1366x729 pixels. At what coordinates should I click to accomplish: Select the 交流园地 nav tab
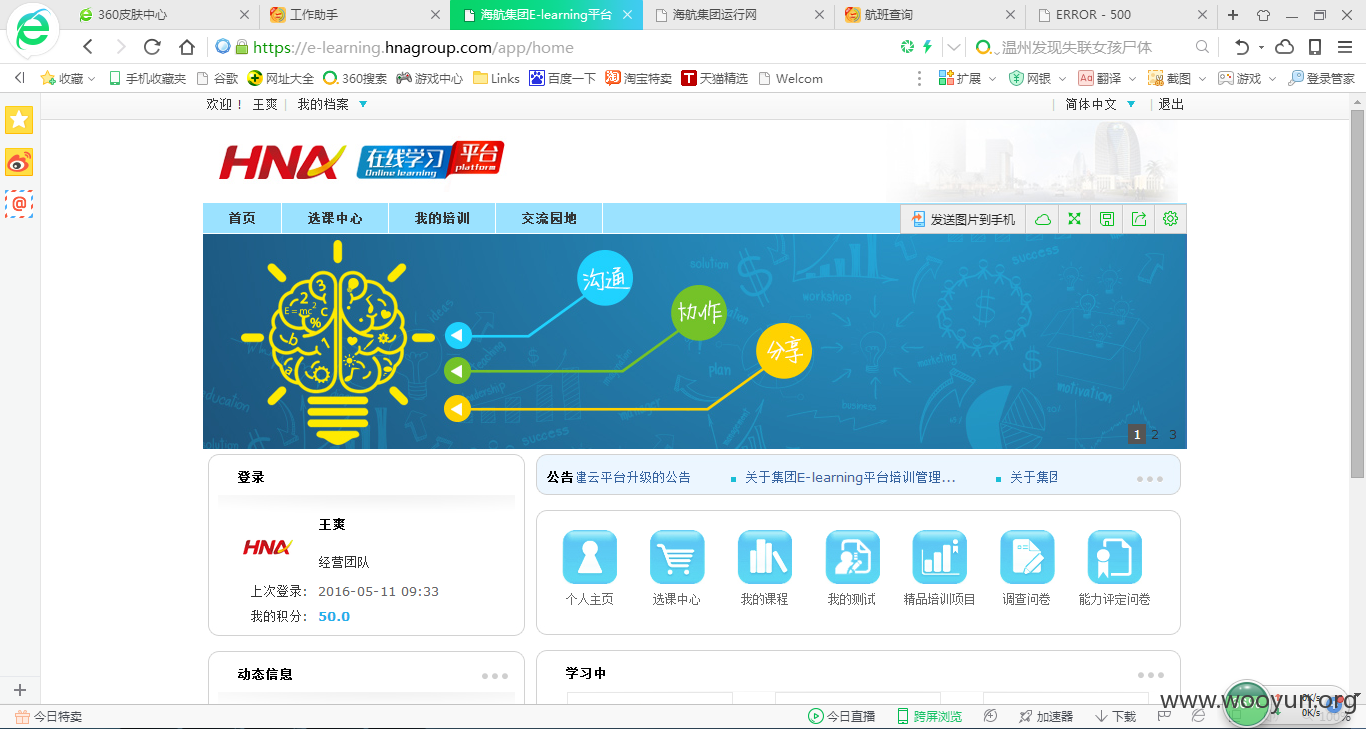[549, 218]
